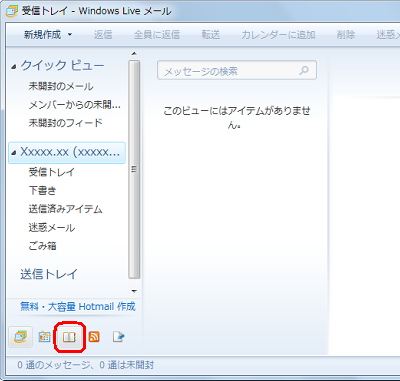Select メンバーからの未開... quick view
Viewport: 400px width, 381px height.
pyautogui.click(x=75, y=105)
